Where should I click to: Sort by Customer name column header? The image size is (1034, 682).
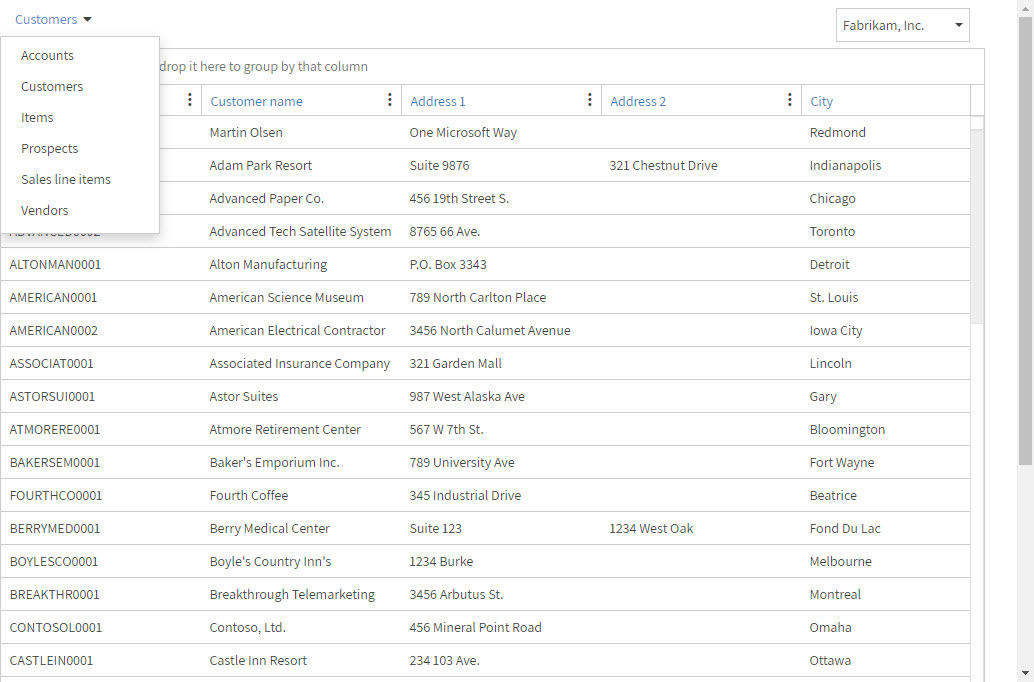point(256,101)
